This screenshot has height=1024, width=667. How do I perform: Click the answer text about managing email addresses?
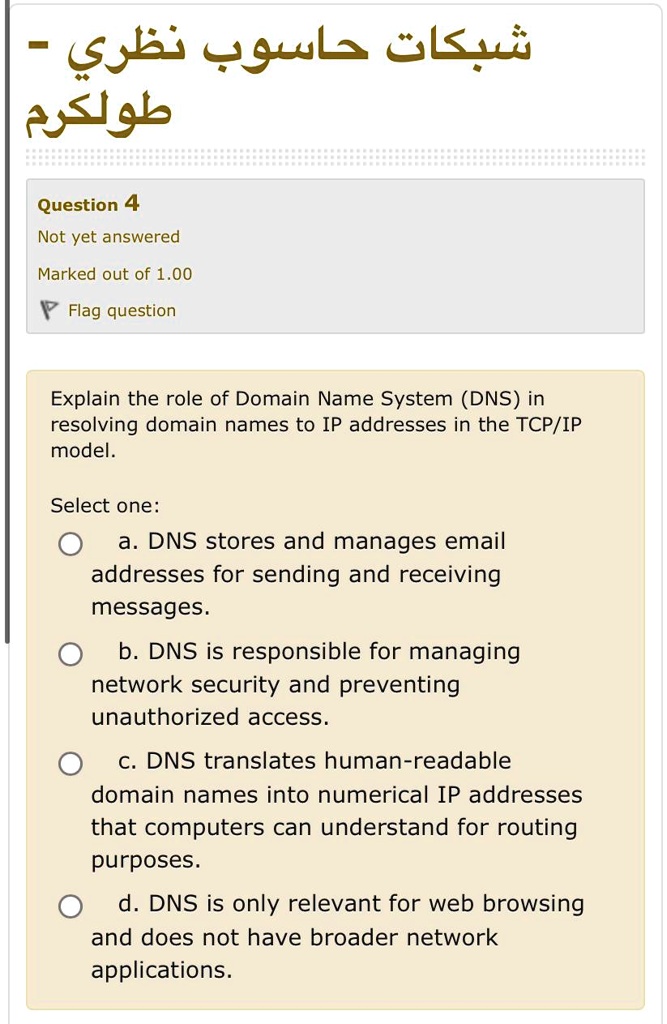point(299,574)
